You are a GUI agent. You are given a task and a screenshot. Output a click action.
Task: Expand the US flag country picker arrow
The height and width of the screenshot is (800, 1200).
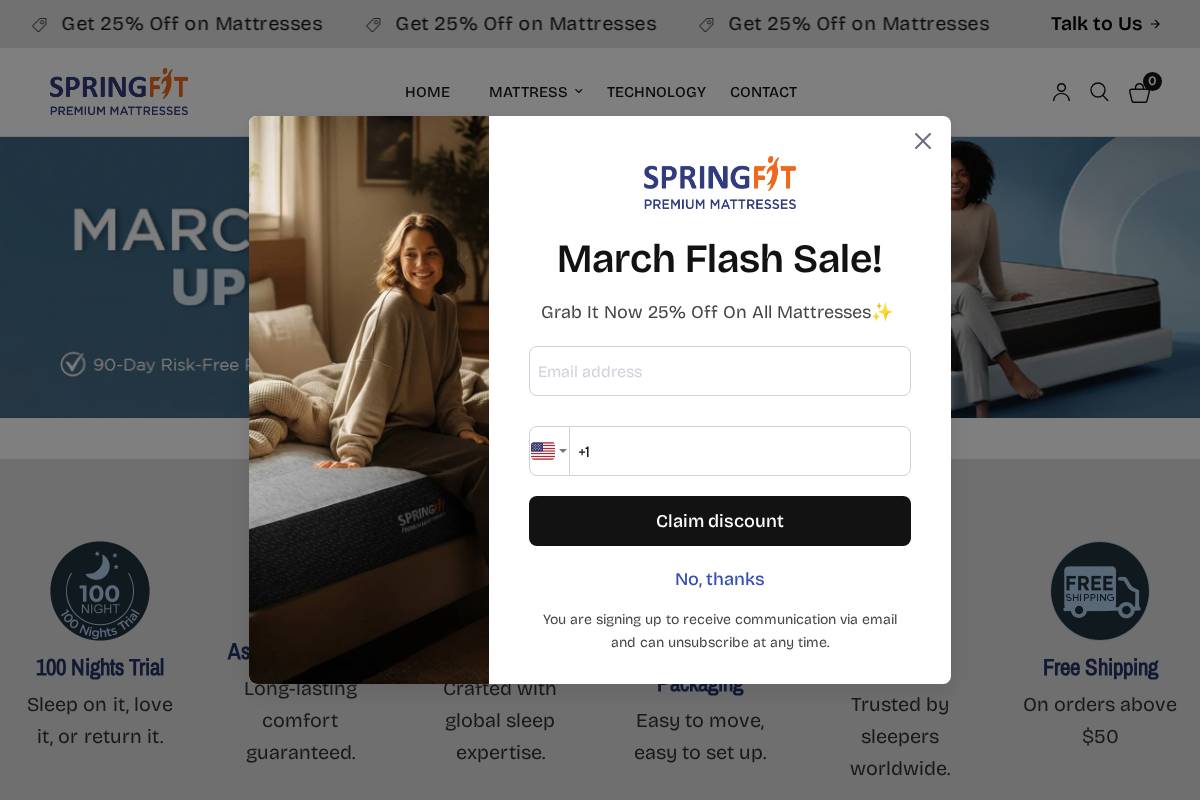(563, 451)
